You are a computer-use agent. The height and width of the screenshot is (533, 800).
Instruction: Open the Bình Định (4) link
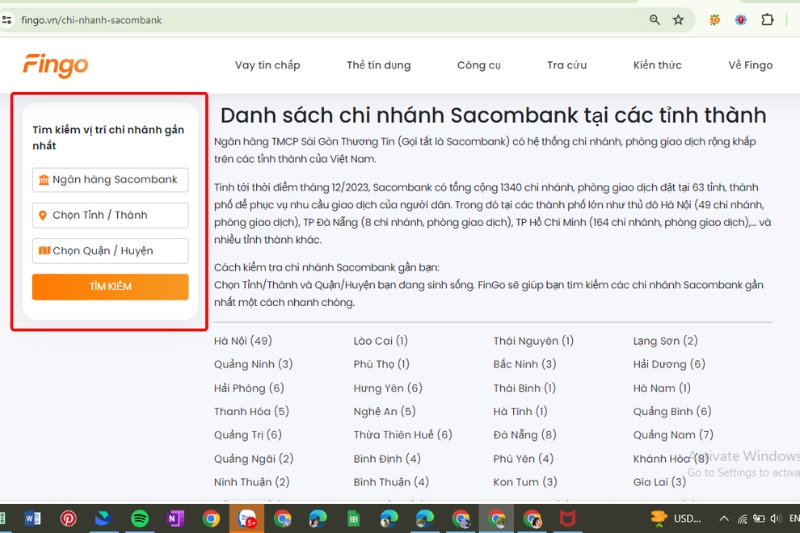click(387, 459)
